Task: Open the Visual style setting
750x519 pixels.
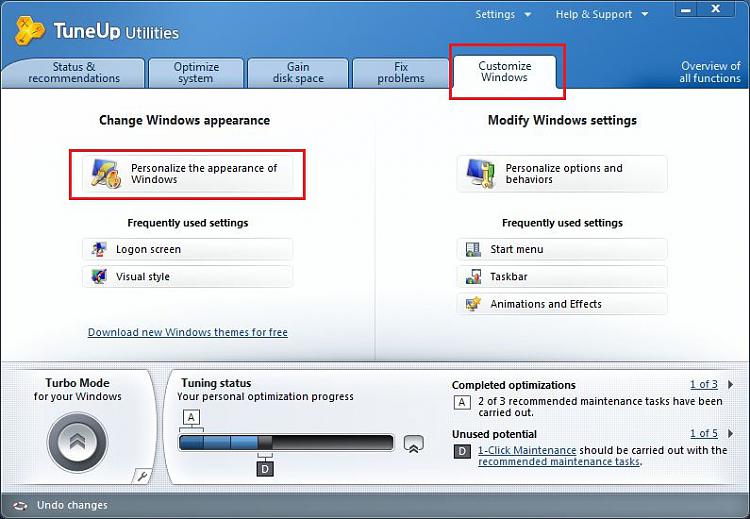Action: tap(187, 276)
